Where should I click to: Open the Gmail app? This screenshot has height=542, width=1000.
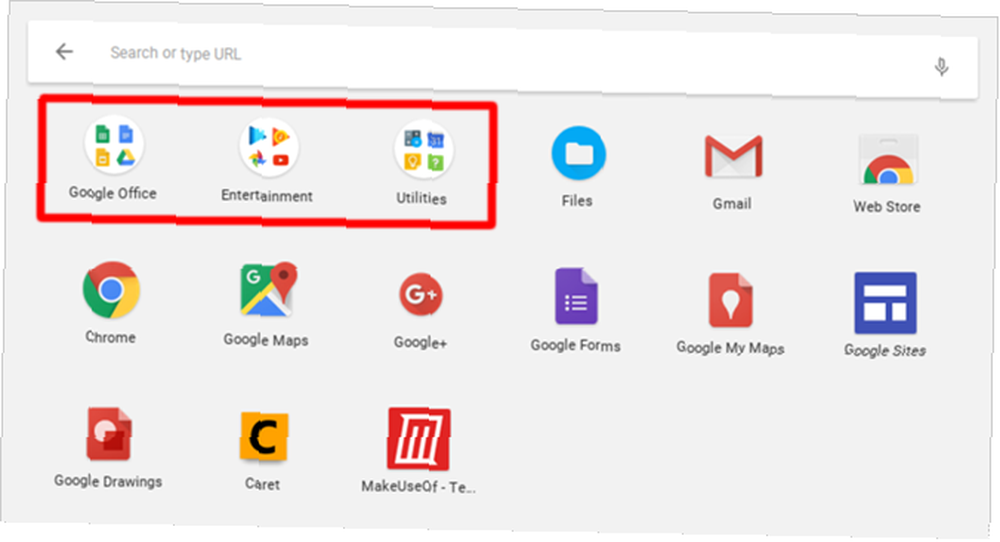pos(733,156)
